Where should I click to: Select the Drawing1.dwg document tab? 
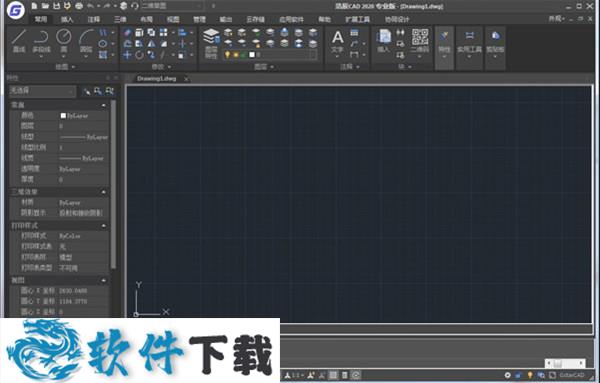coord(157,78)
